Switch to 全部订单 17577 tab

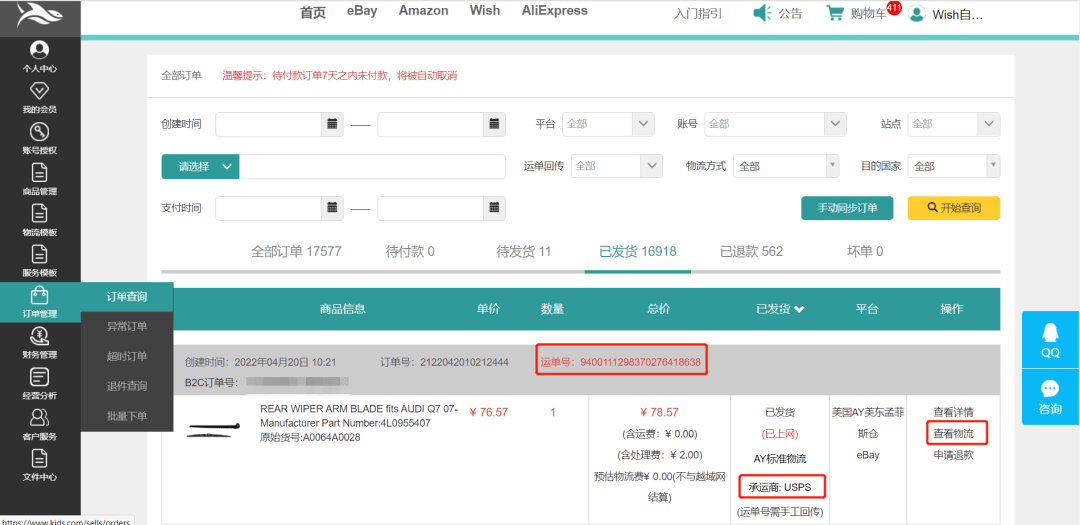click(x=296, y=251)
